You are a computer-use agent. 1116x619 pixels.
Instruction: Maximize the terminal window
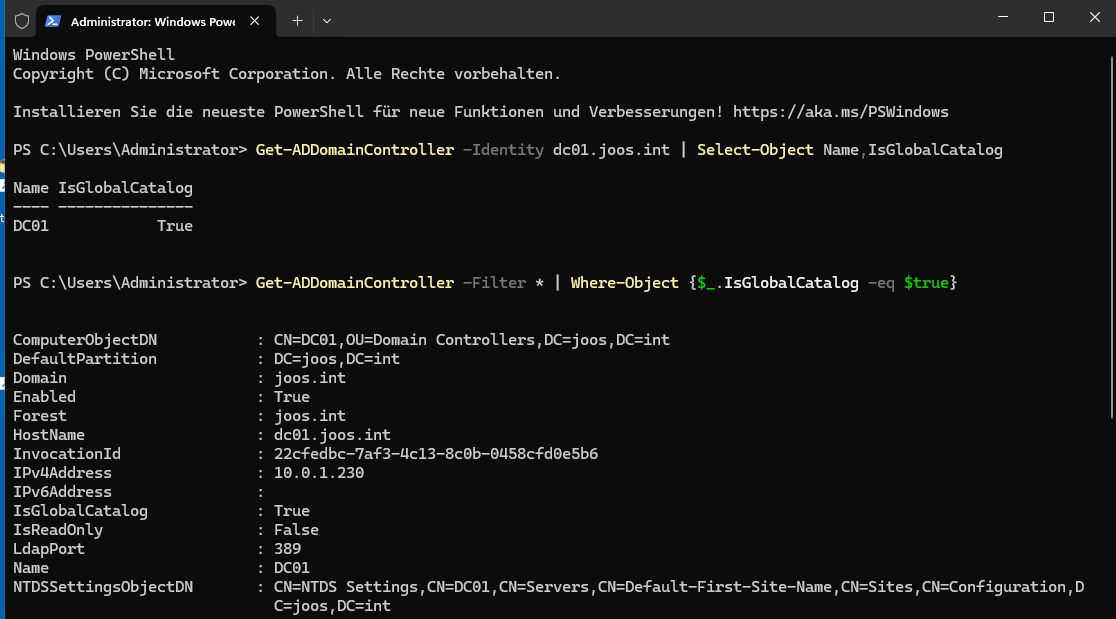point(1049,18)
